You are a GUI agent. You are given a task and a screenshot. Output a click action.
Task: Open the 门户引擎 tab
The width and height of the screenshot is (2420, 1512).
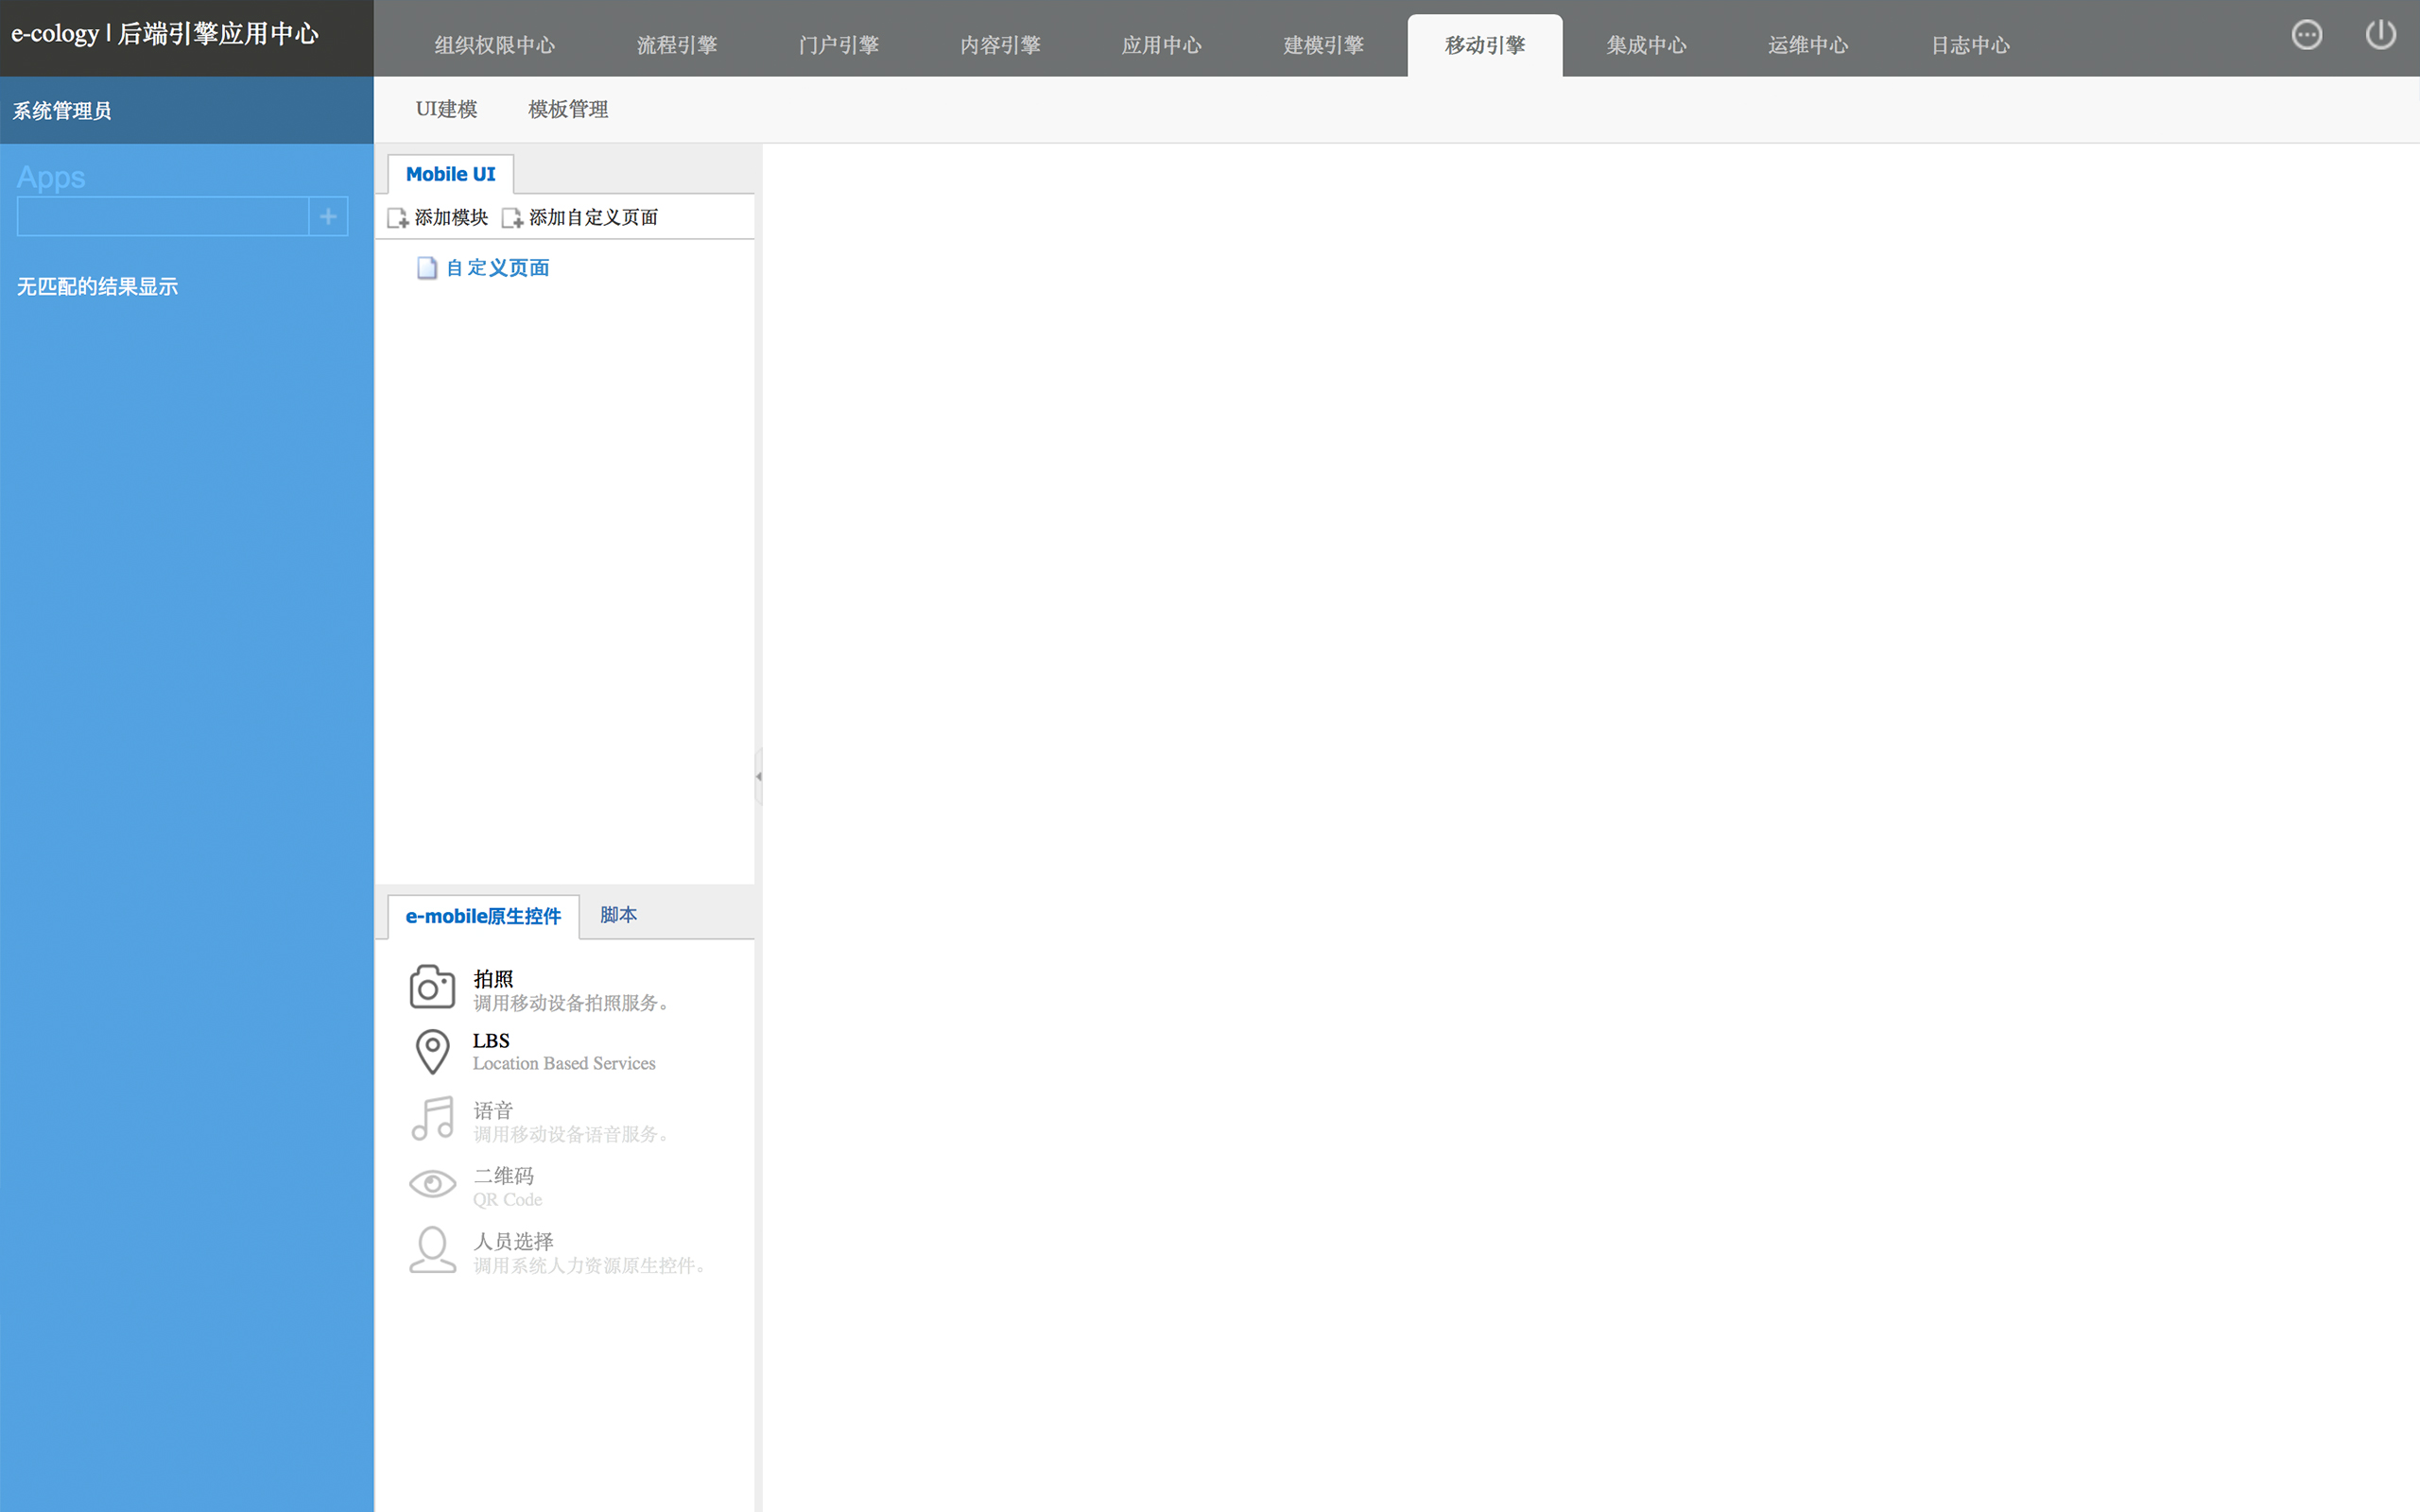tap(839, 46)
